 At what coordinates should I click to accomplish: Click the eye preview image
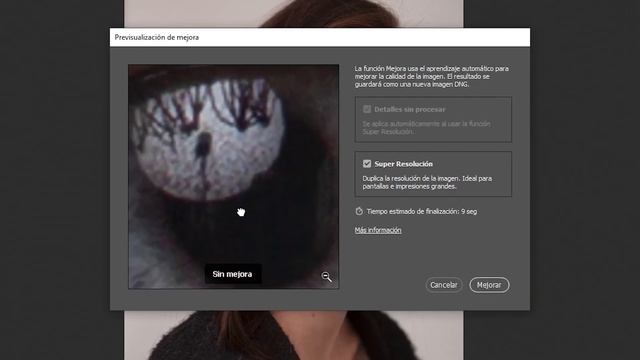click(233, 176)
